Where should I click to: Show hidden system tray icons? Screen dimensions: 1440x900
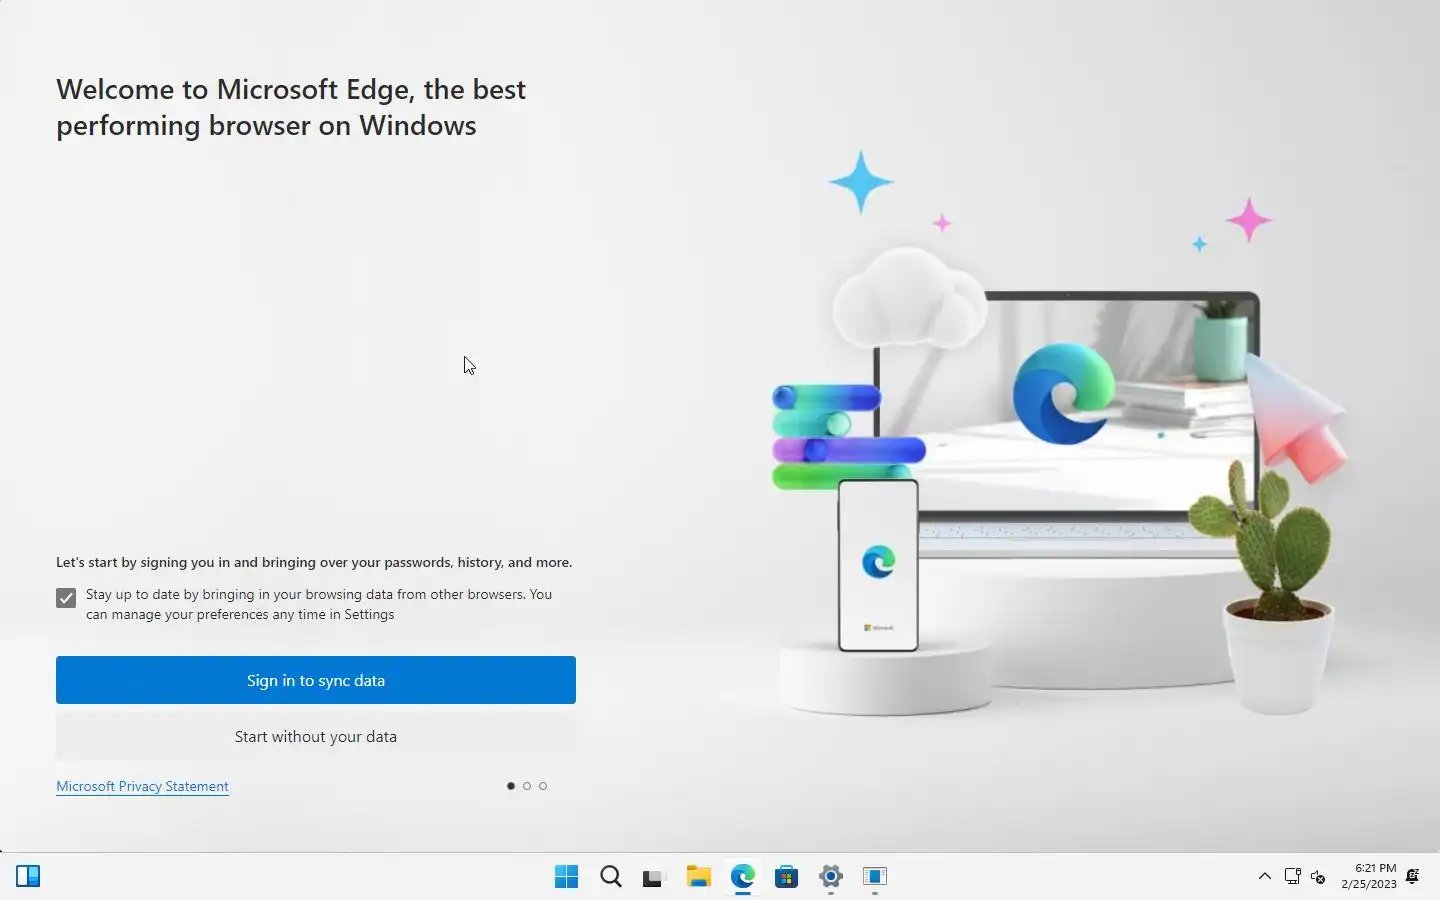[x=1264, y=877]
